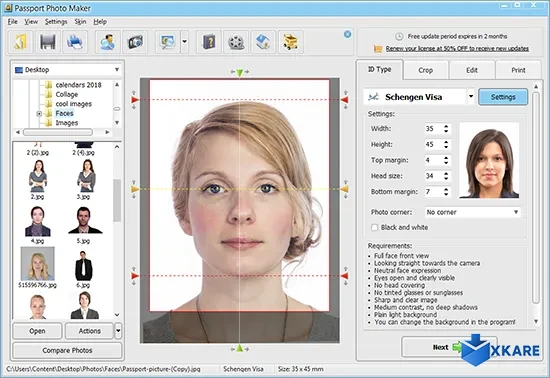Click the blue Settings button
Screen dimensions: 550x378
point(503,97)
